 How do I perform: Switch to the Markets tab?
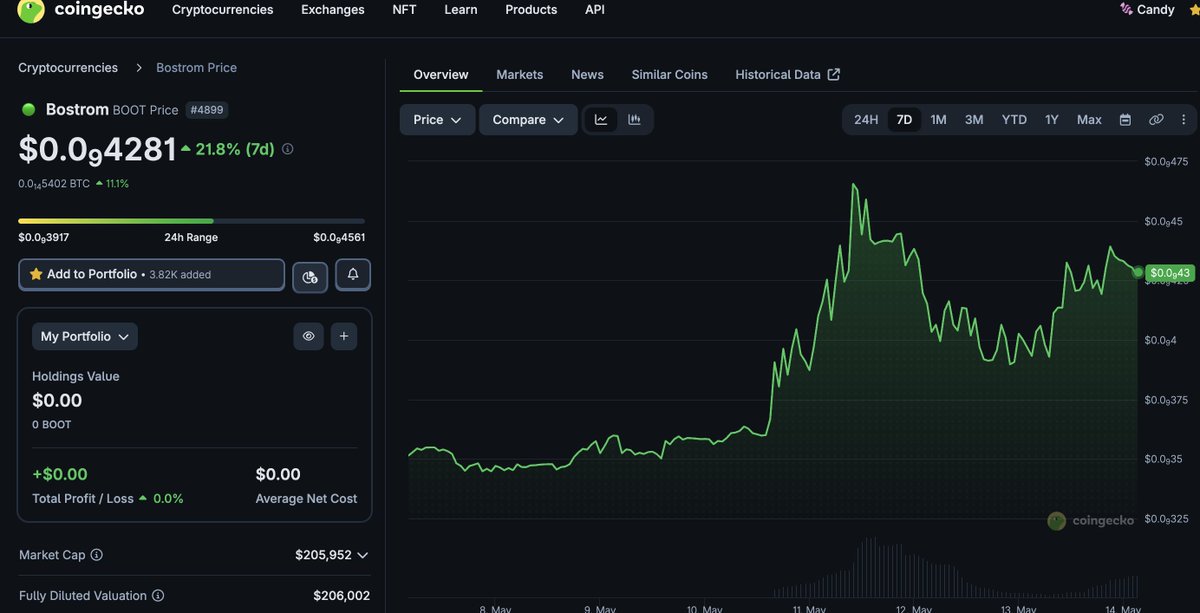(x=520, y=75)
